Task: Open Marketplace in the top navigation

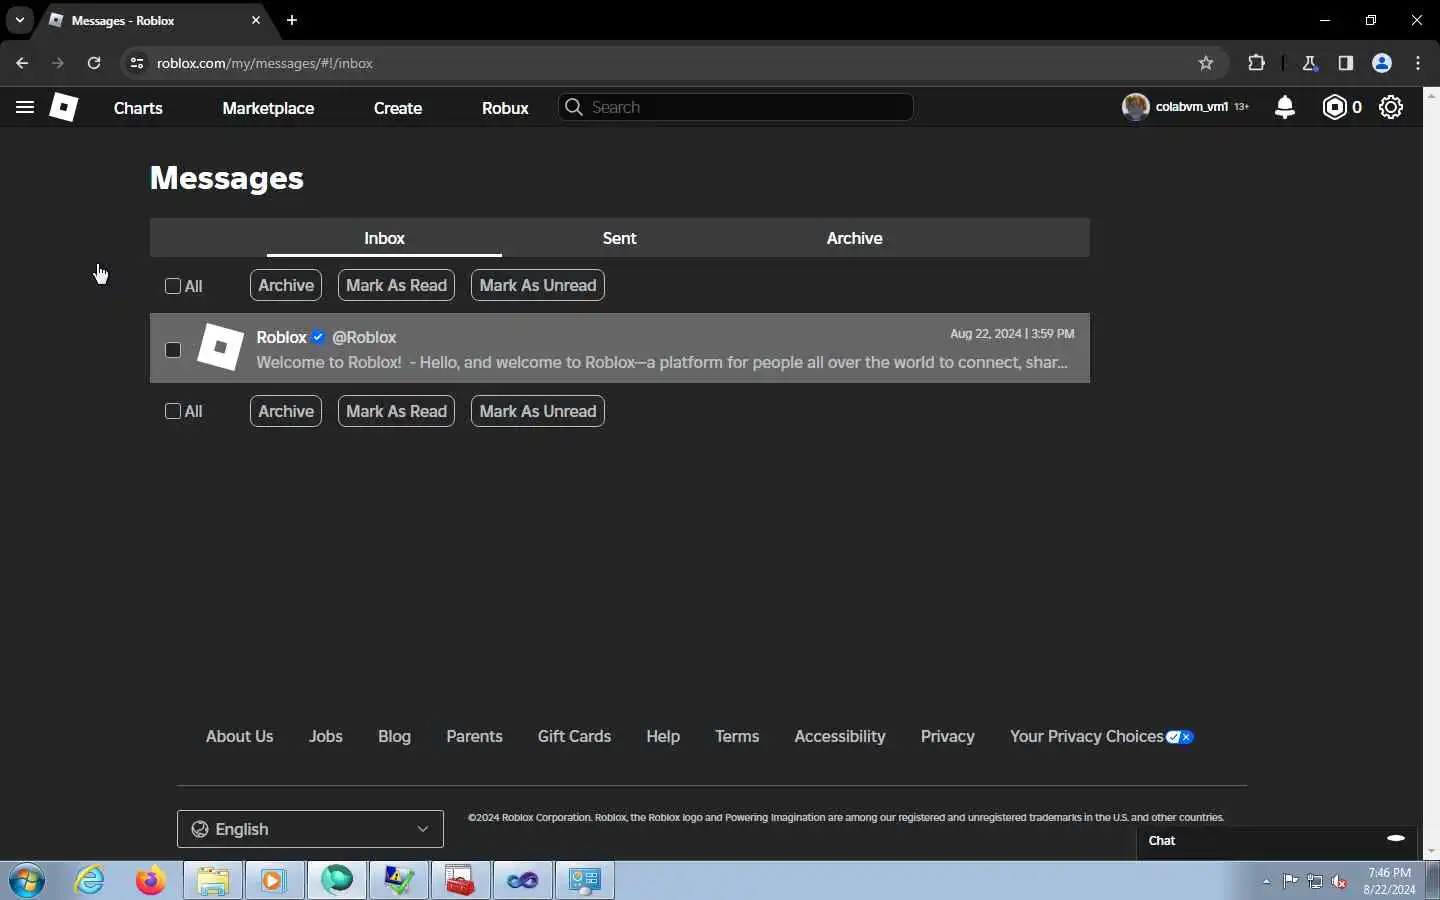Action: coord(268,108)
